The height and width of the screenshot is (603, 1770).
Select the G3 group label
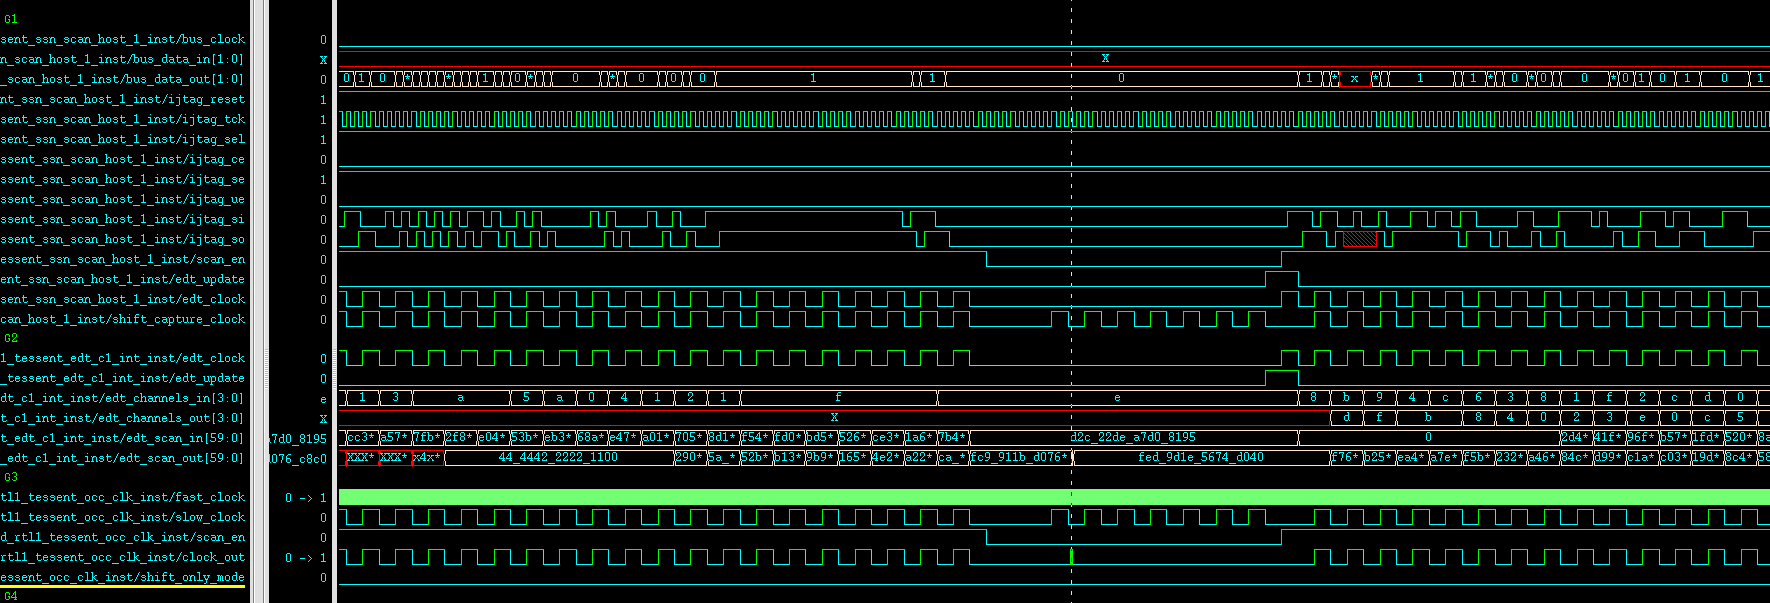(11, 477)
